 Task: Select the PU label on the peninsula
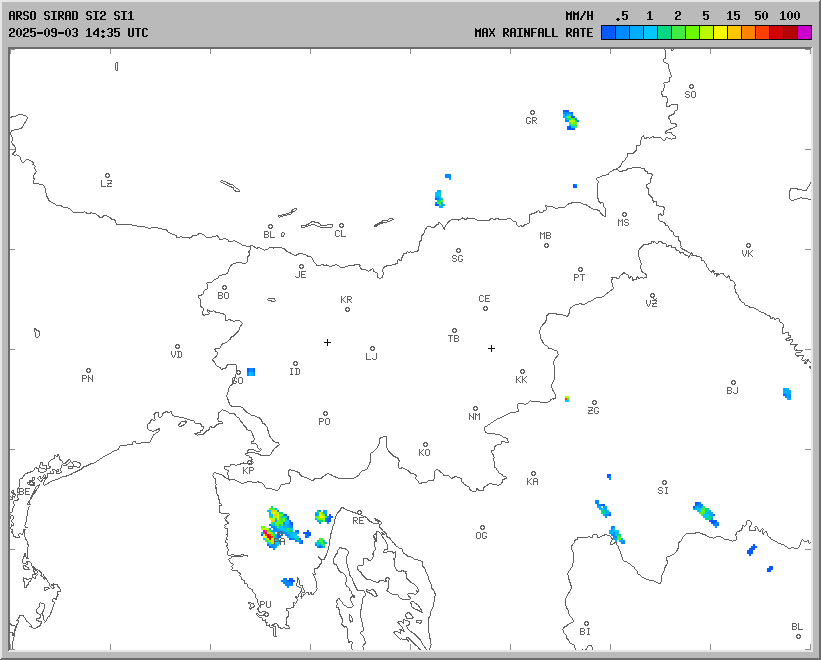tap(265, 605)
